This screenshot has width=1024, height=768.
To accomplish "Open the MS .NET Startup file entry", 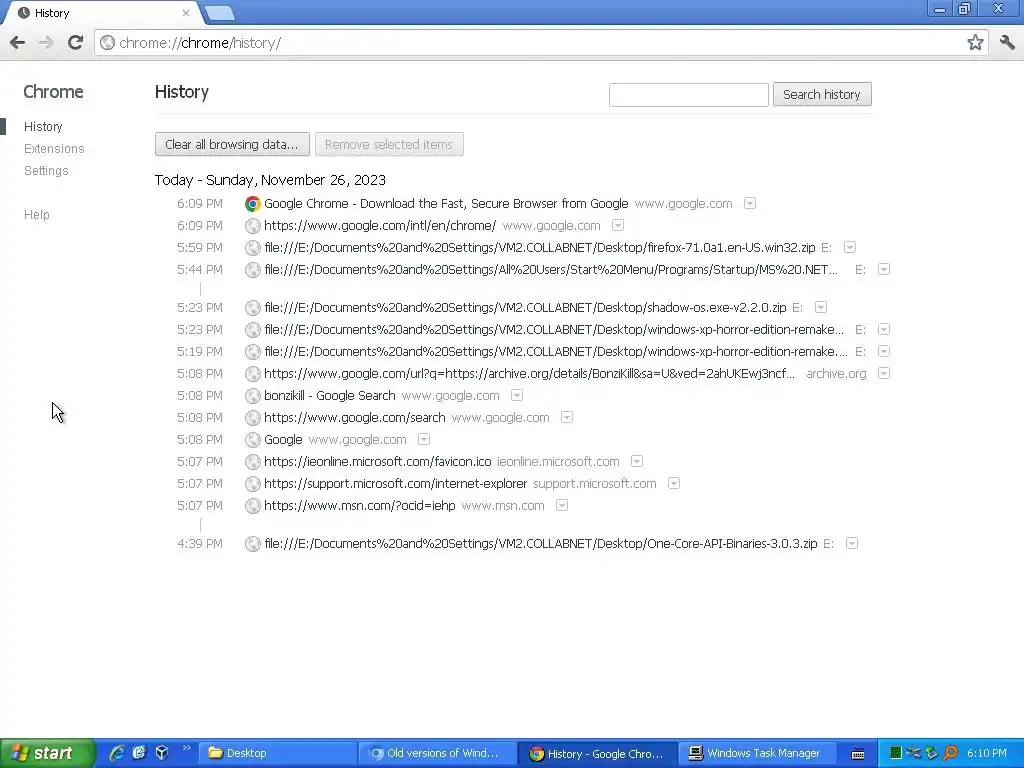I will click(x=551, y=270).
